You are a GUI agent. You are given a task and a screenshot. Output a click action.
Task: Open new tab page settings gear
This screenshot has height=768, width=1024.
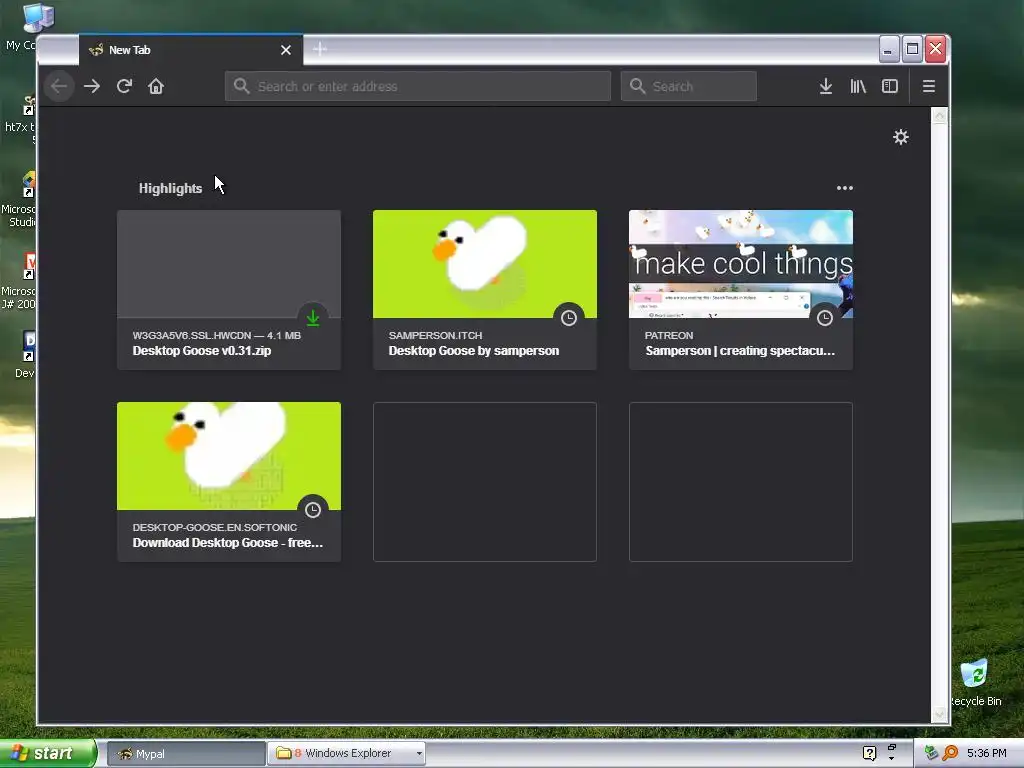tap(901, 137)
